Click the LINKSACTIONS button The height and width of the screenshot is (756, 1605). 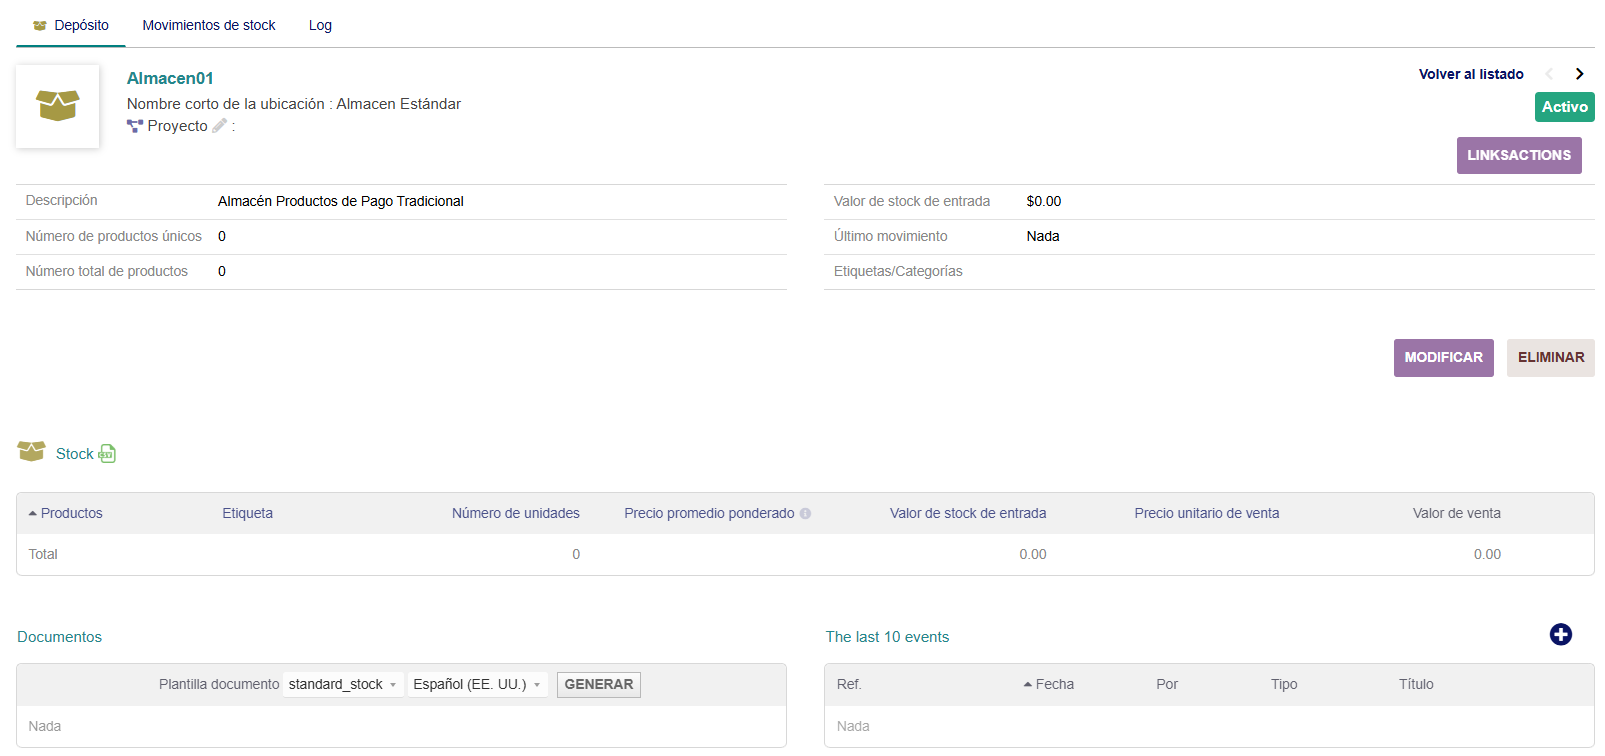(1518, 156)
